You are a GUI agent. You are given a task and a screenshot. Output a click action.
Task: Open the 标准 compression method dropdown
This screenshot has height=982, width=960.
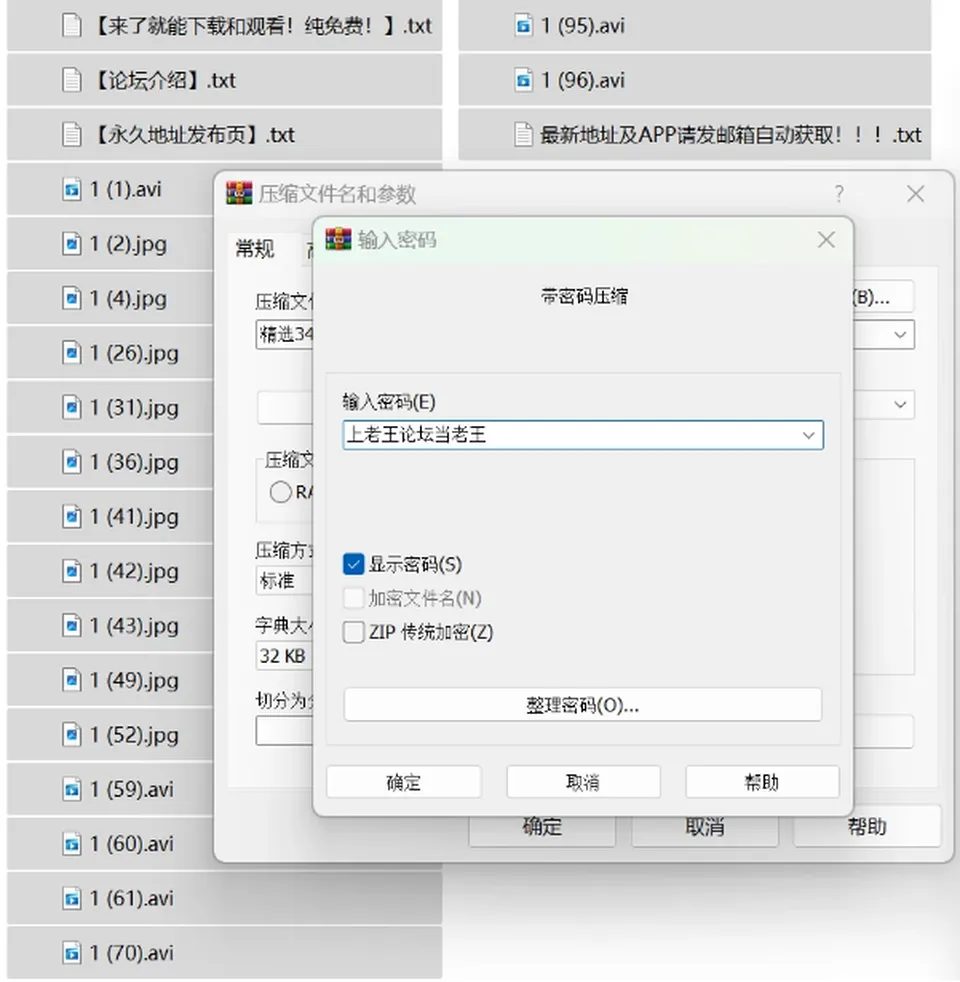(x=284, y=580)
